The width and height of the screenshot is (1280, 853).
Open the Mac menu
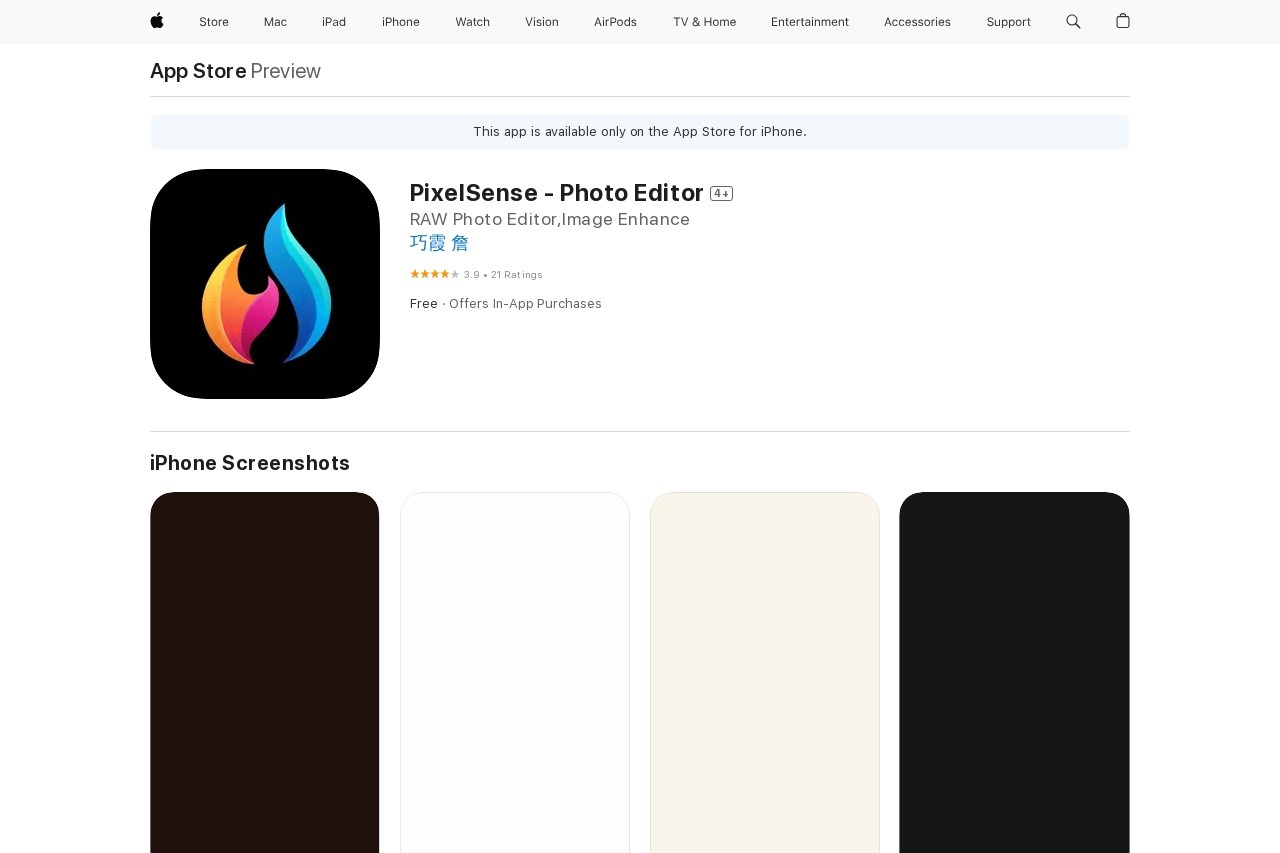275,22
